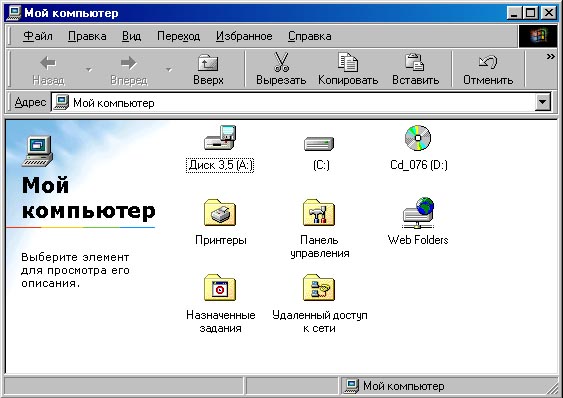Open the Файл menu
The height and width of the screenshot is (398, 563).
tap(38, 36)
